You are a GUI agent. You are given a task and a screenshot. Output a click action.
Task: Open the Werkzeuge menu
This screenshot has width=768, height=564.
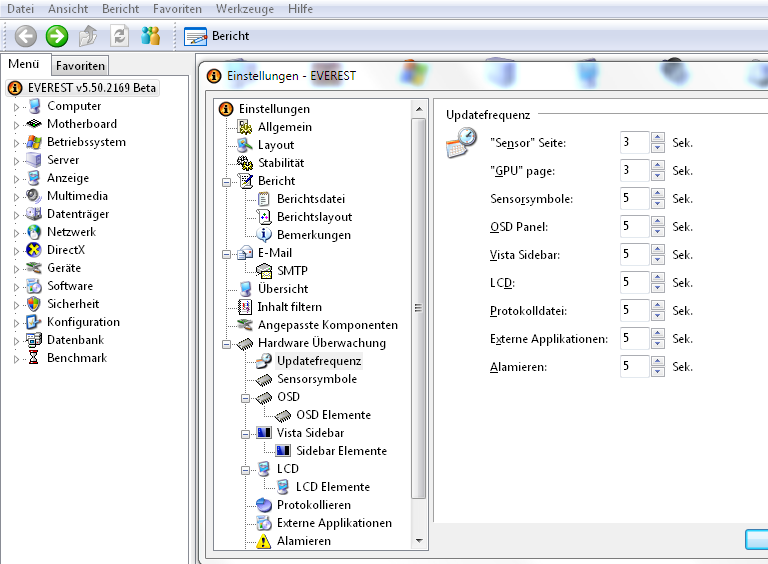coord(245,9)
